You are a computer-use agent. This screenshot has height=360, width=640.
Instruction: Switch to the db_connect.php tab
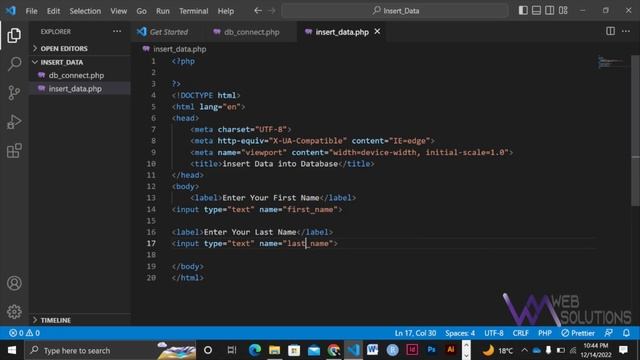[251, 32]
